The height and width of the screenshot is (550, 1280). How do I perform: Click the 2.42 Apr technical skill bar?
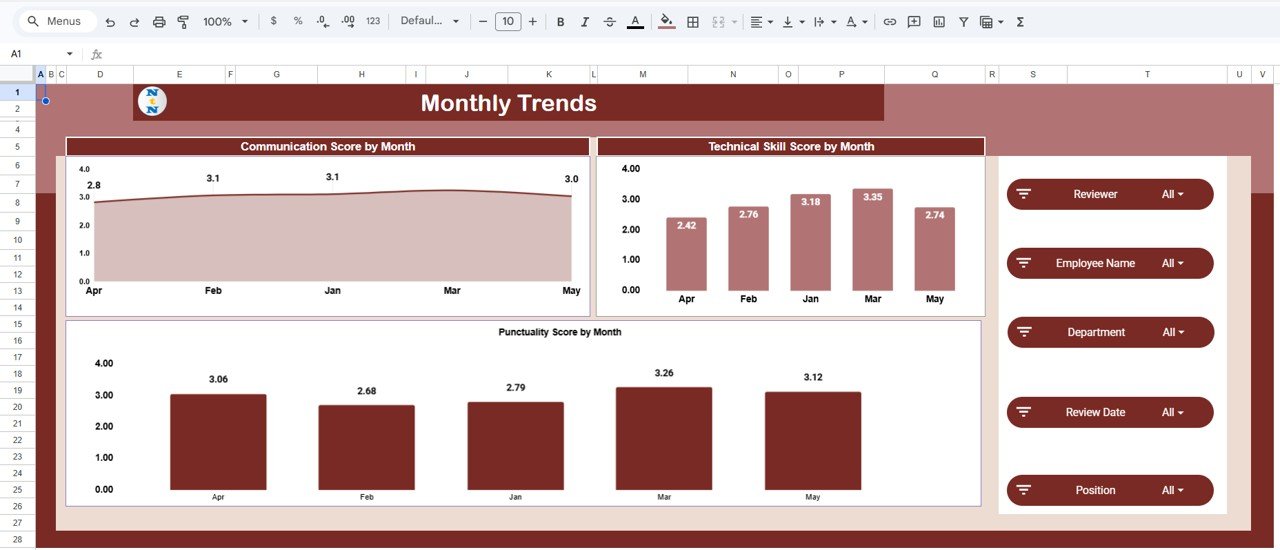(686, 254)
